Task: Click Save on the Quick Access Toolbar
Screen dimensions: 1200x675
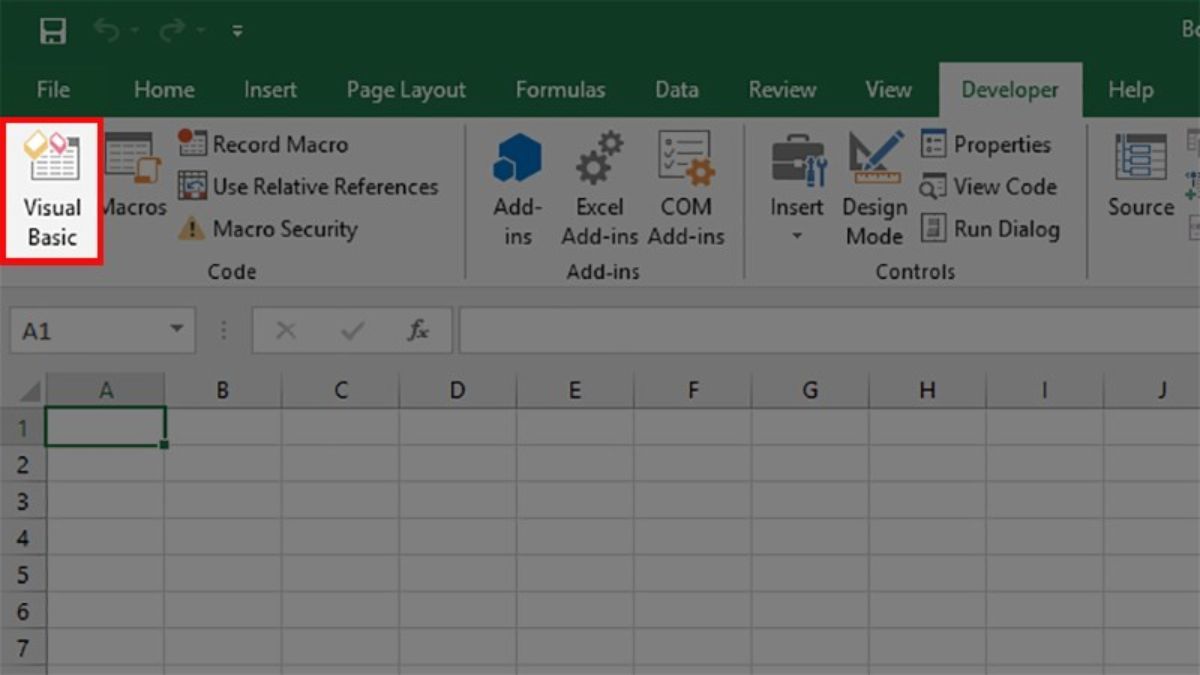Action: (x=52, y=30)
